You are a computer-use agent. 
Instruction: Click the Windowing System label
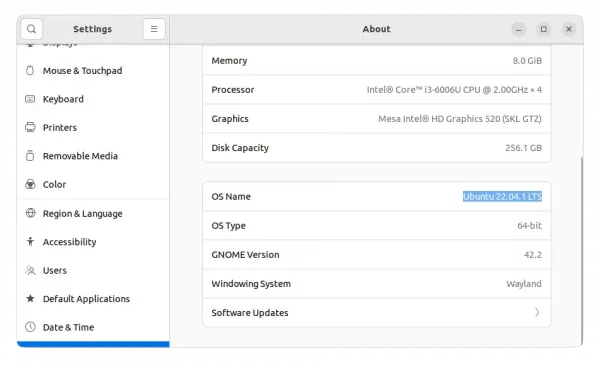(251, 284)
